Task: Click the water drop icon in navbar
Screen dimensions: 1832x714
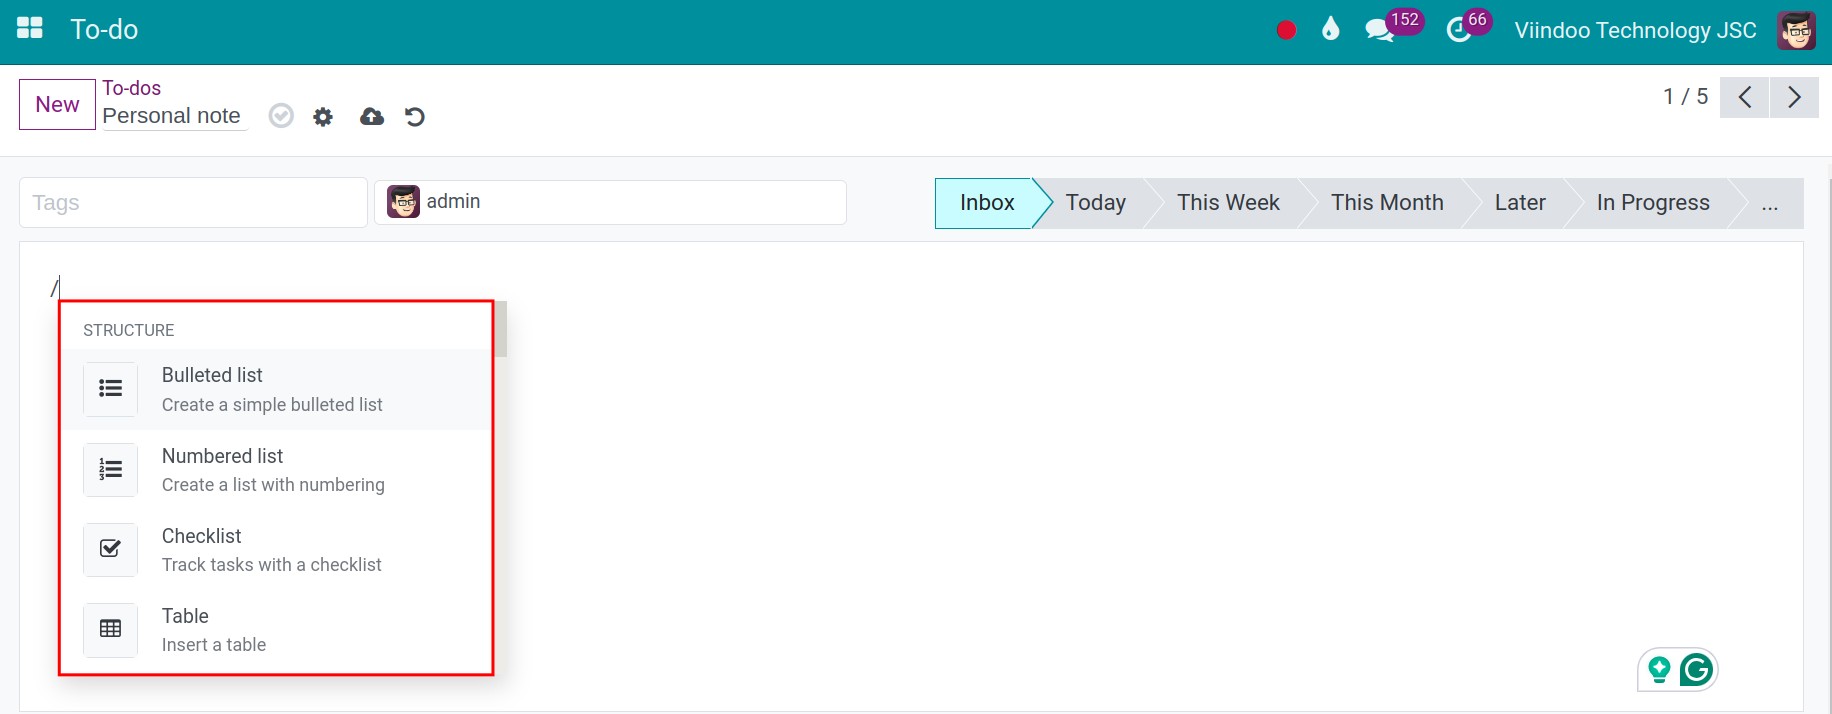Action: tap(1330, 29)
